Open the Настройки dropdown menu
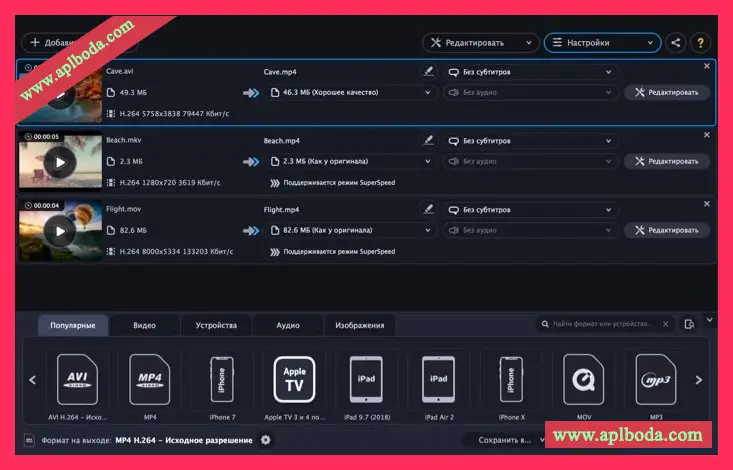 point(602,43)
